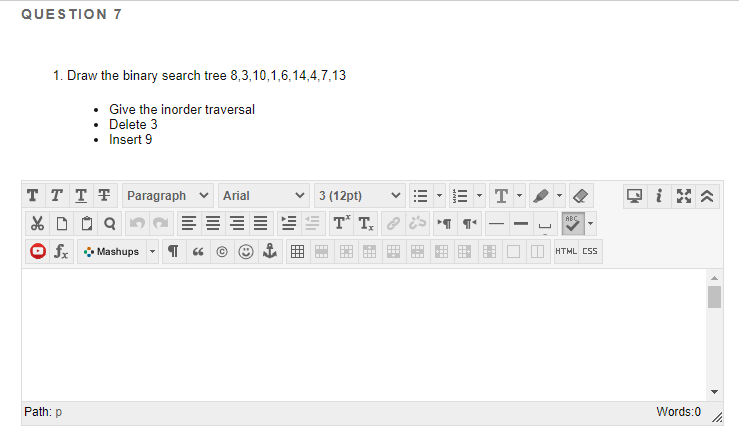The width and height of the screenshot is (739, 441).
Task: Click the copy icon
Action: pos(61,223)
